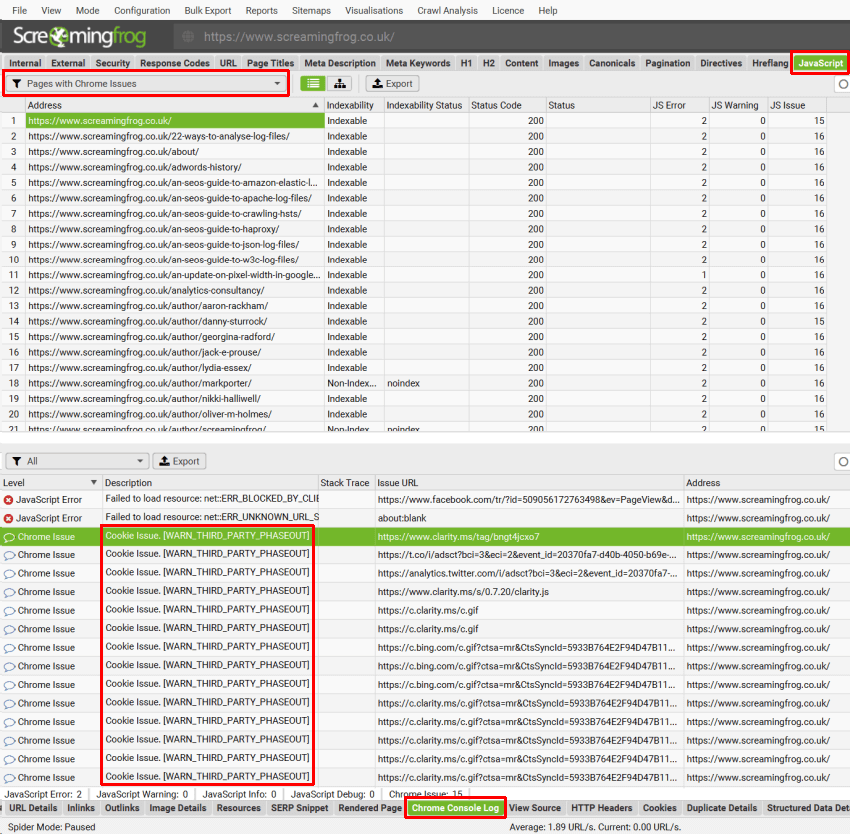Click the URL input field
This screenshot has width=850, height=834.
coord(510,37)
